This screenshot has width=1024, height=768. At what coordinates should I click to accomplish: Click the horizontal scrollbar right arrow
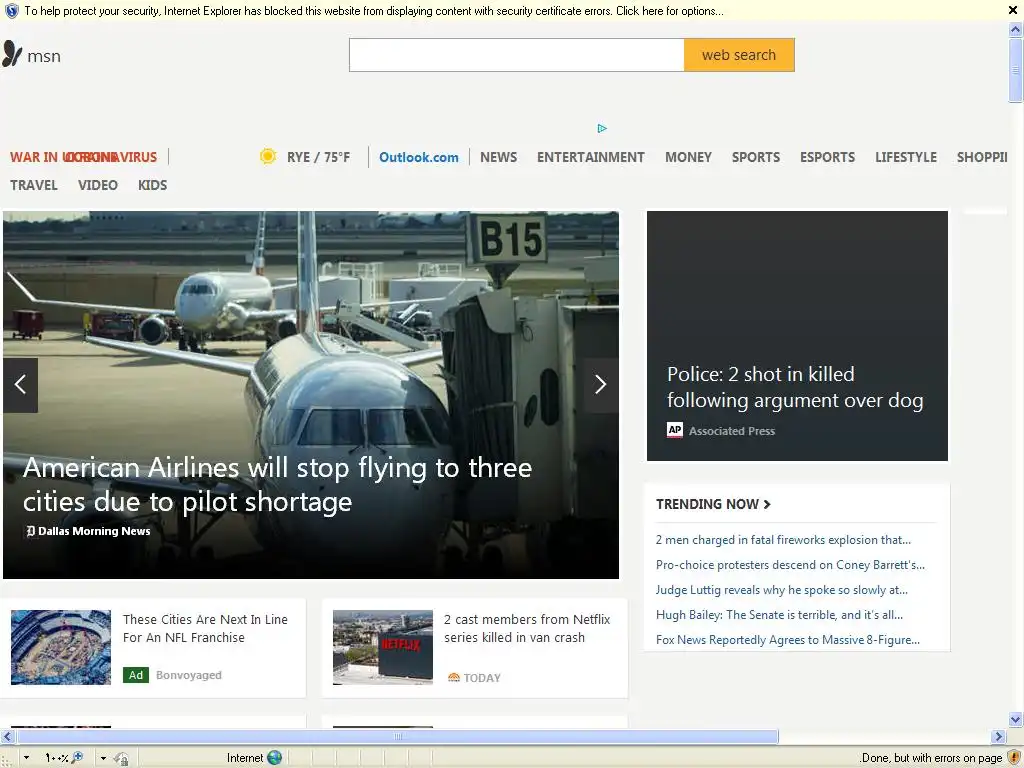pyautogui.click(x=999, y=737)
